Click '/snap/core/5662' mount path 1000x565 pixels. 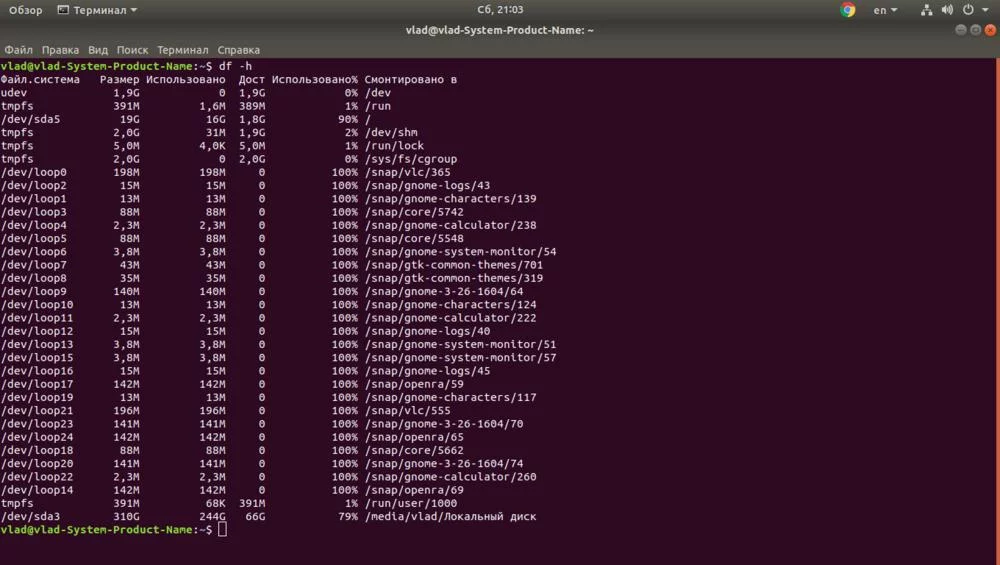414,450
